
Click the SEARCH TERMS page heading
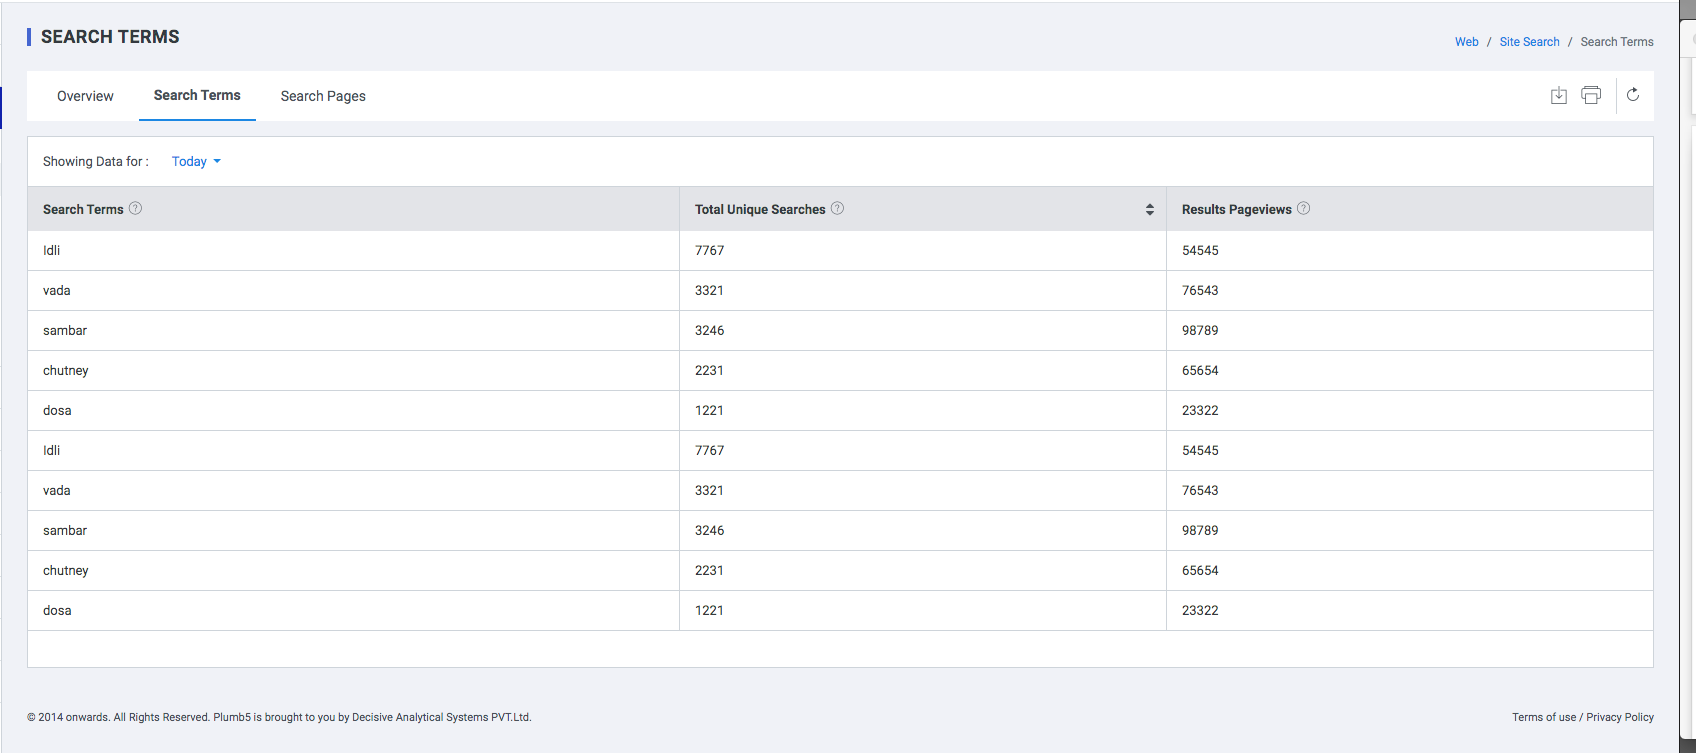click(110, 37)
